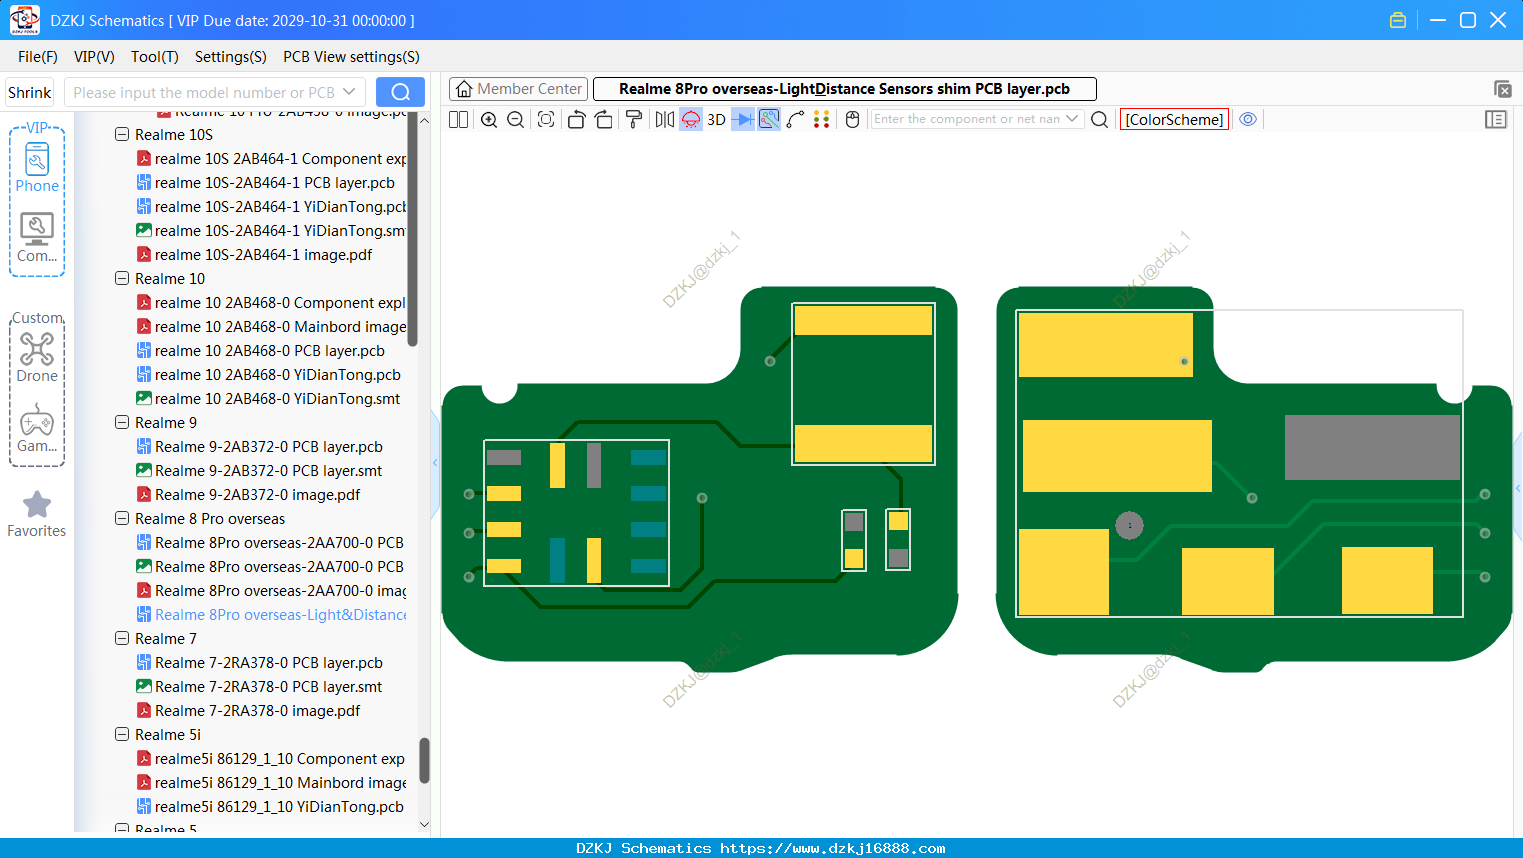
Task: Click the split view icon in PCB toolbar
Action: click(458, 119)
